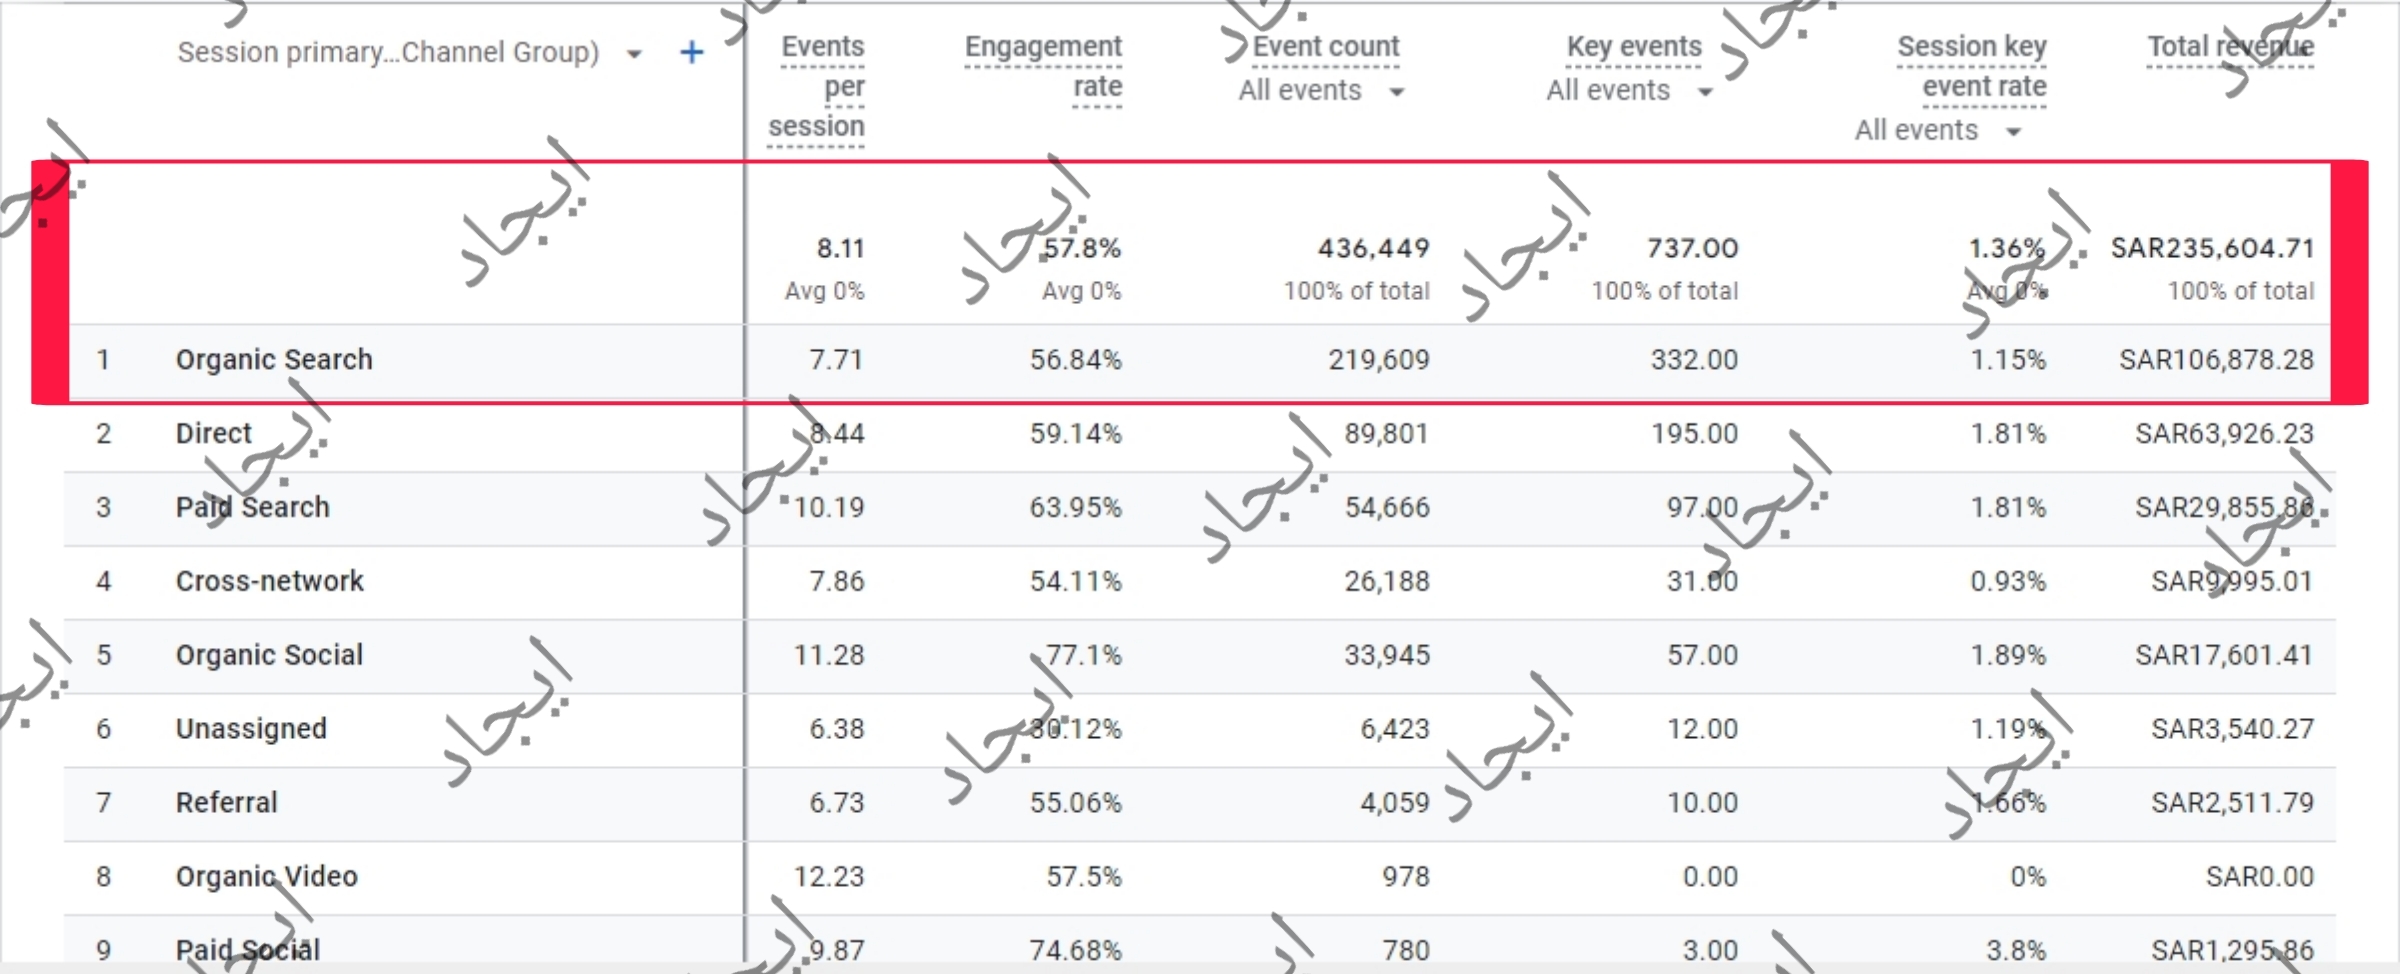Click Organic Social key events 57.00
Viewport: 2400px width, 974px height.
[1702, 656]
